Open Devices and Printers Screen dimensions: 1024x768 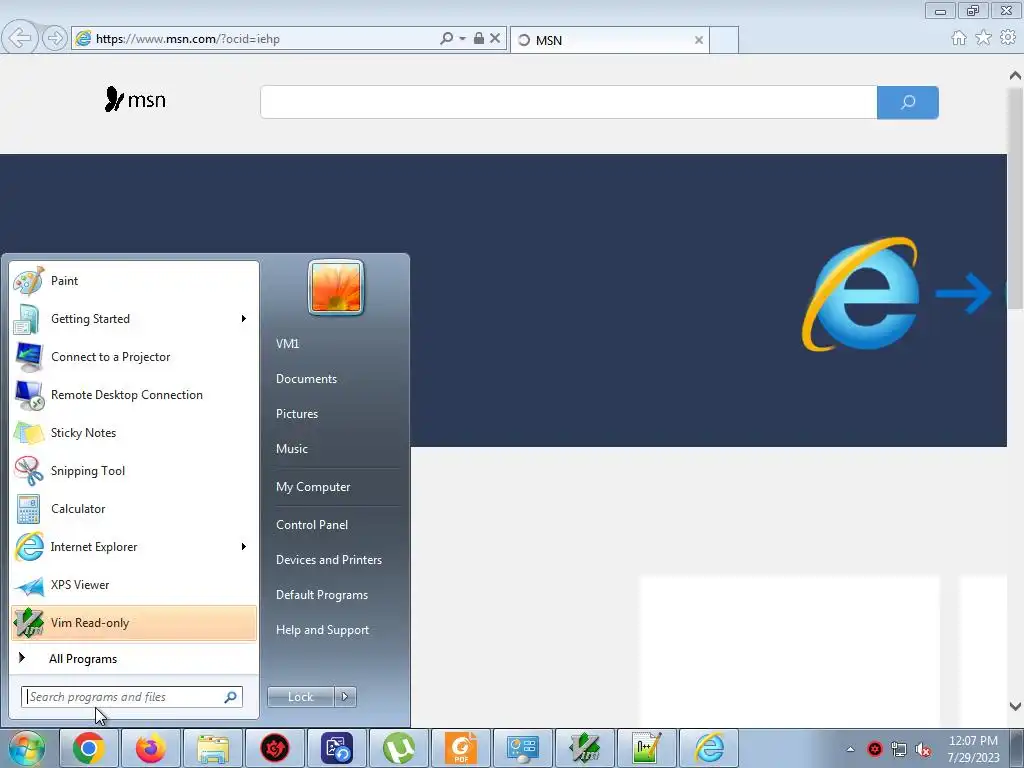pos(328,560)
